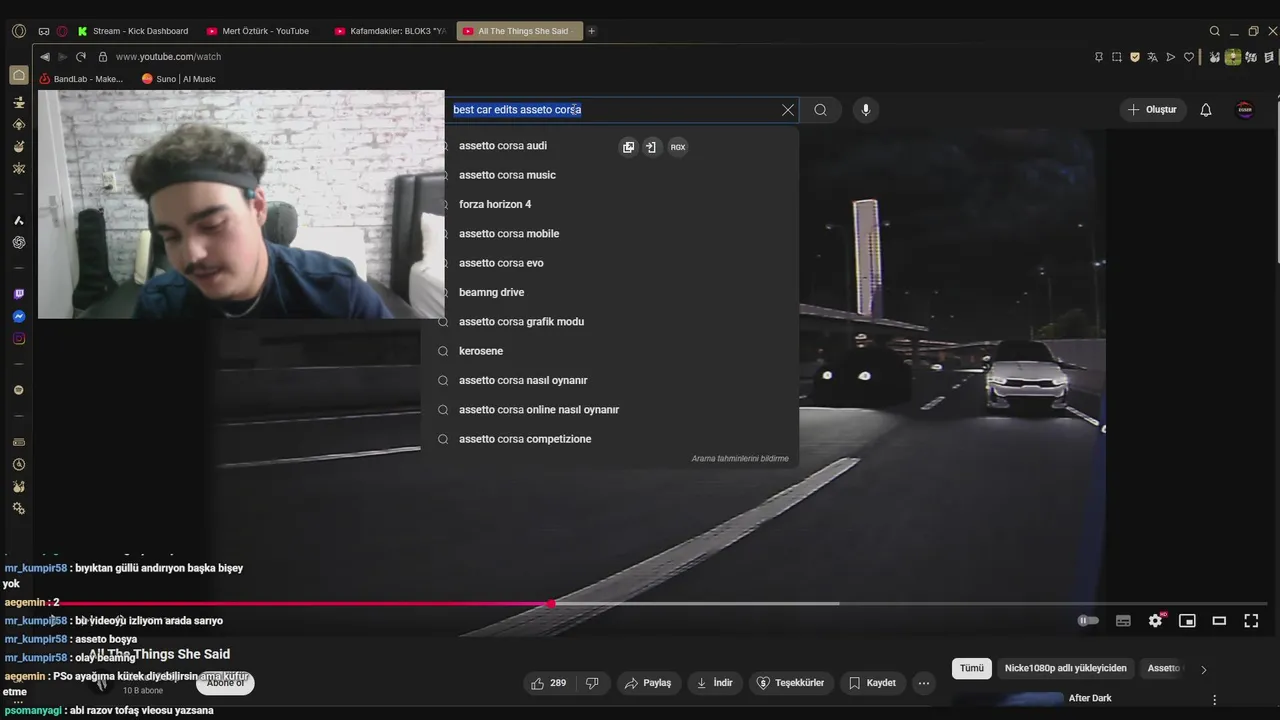Like the video with 289 likes
Image resolution: width=1280 pixels, height=720 pixels.
(550, 683)
